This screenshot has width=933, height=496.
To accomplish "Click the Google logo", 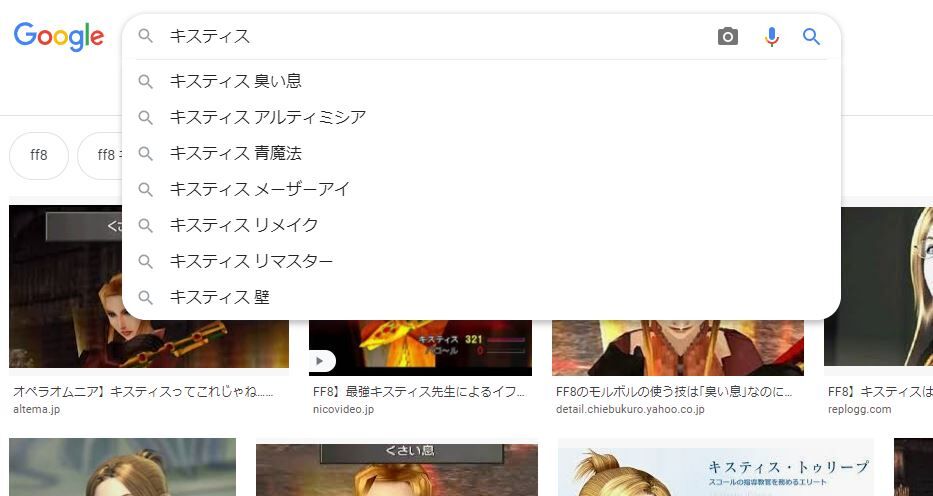I will (59, 36).
